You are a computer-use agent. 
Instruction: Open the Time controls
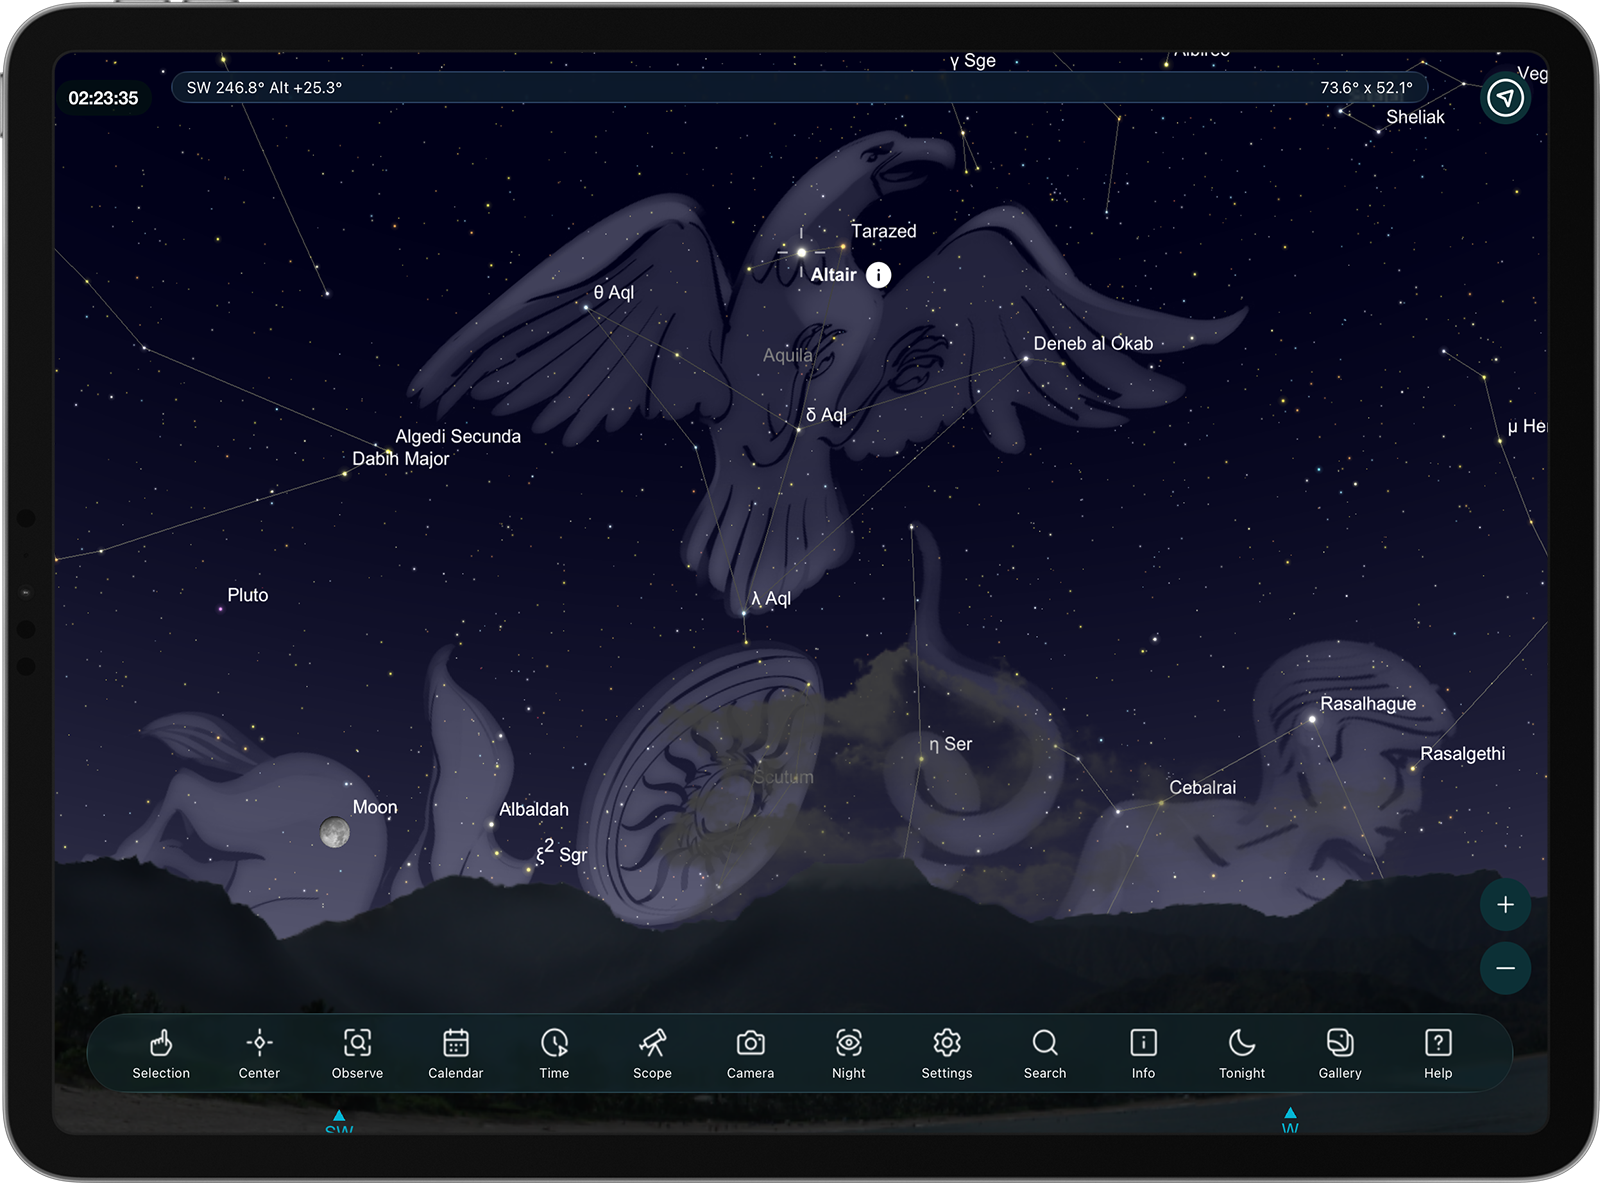pyautogui.click(x=554, y=1053)
